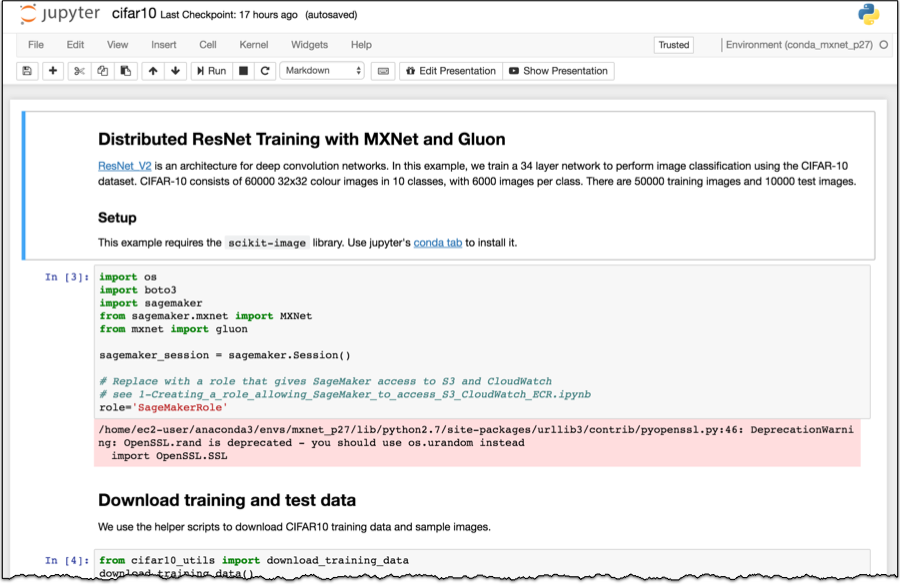The height and width of the screenshot is (584, 900).
Task: Select the In [3] code cell editor
Action: coord(482,342)
